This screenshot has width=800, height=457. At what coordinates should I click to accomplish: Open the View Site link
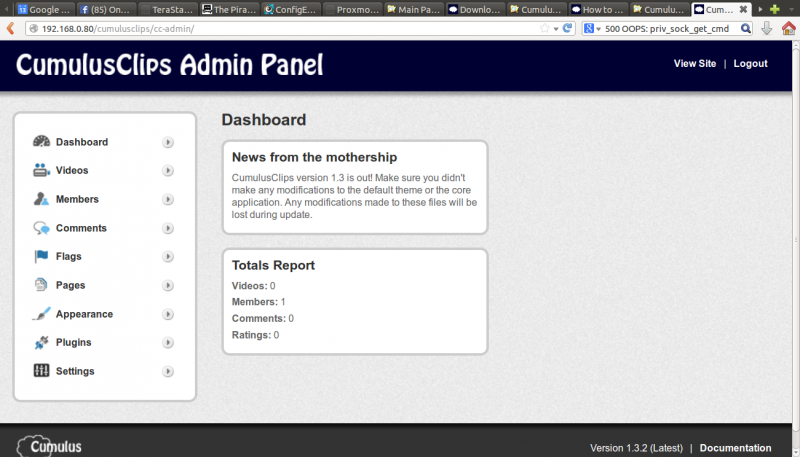click(695, 63)
